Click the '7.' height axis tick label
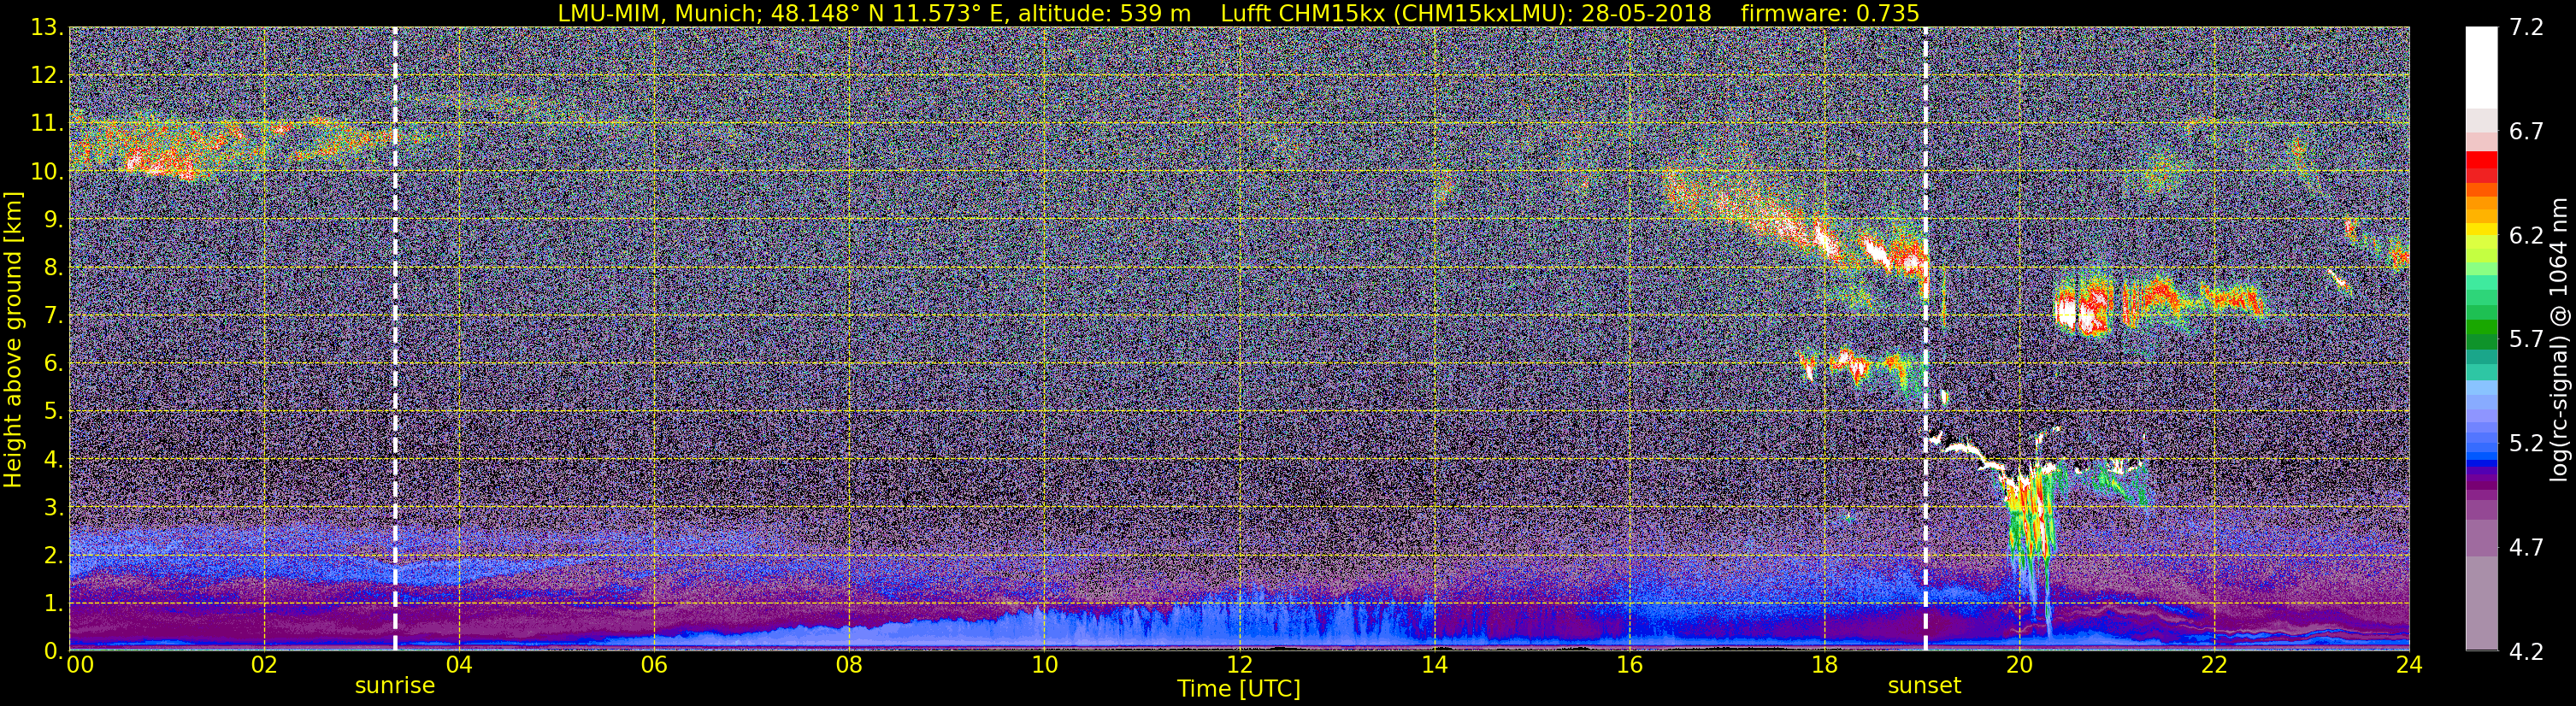 click(53, 316)
